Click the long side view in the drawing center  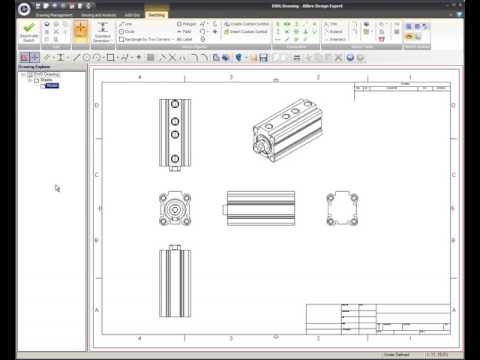259,208
